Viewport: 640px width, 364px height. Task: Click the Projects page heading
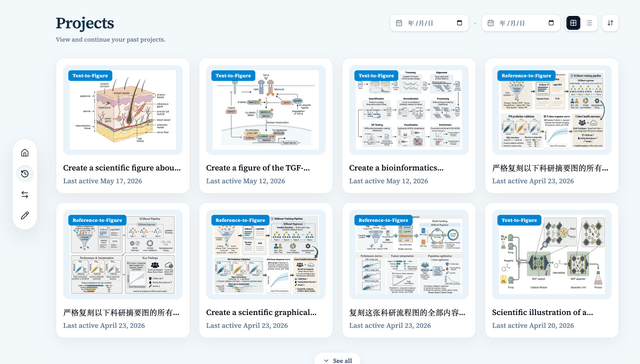[x=85, y=23]
